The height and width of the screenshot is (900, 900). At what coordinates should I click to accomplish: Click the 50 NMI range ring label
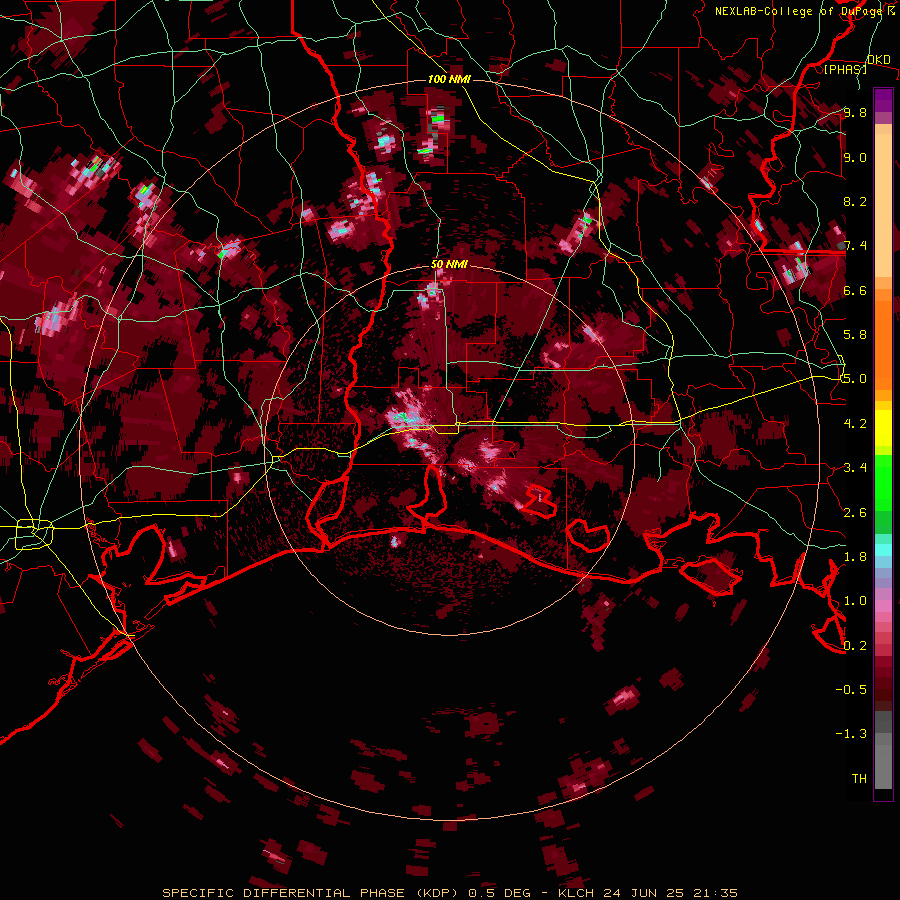[449, 265]
